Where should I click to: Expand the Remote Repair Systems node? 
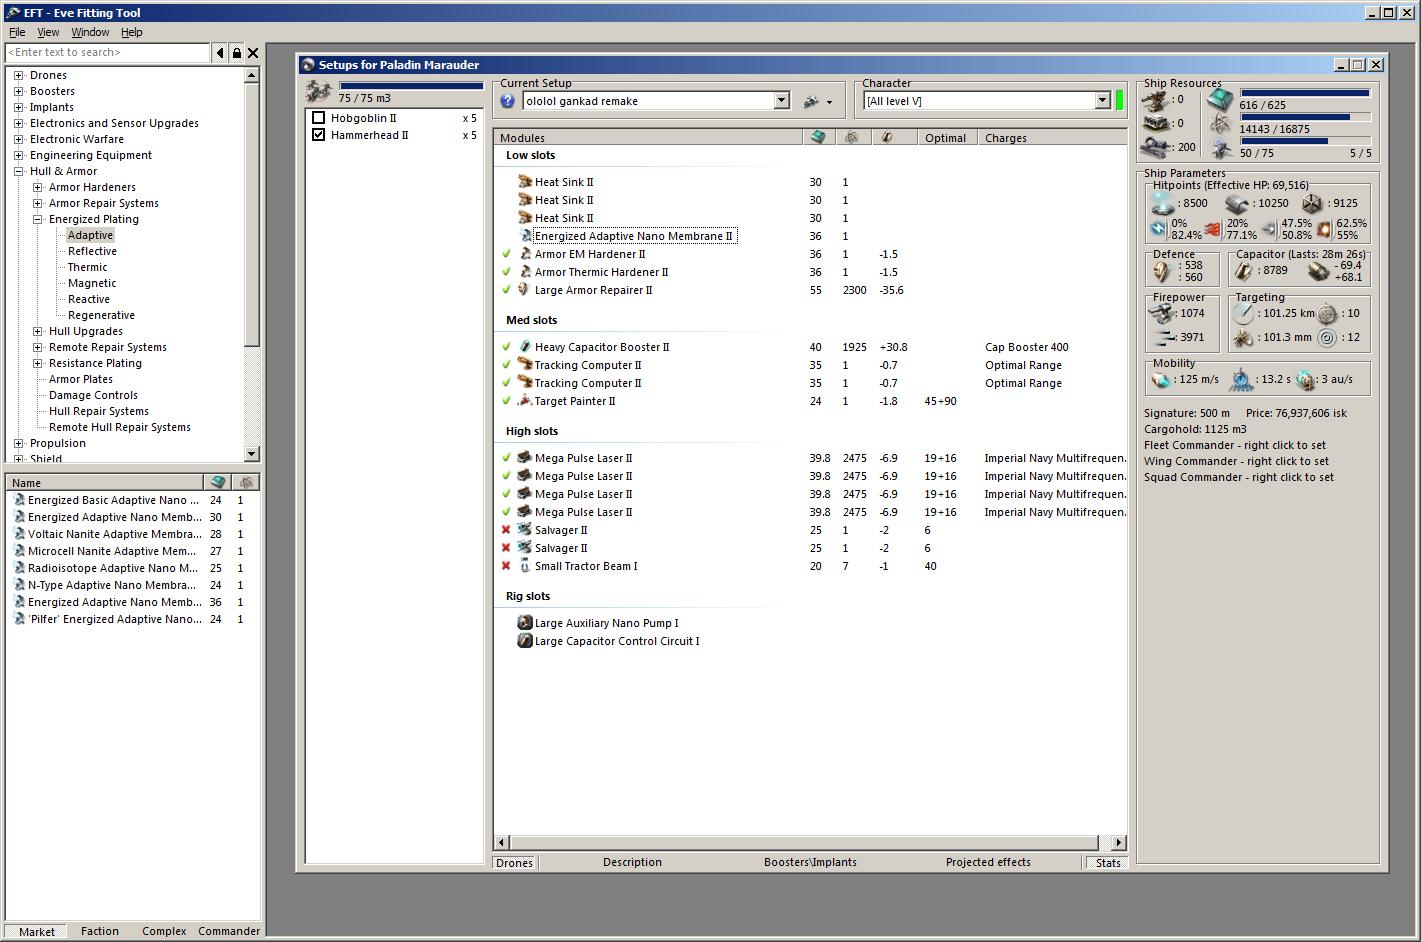(x=37, y=347)
